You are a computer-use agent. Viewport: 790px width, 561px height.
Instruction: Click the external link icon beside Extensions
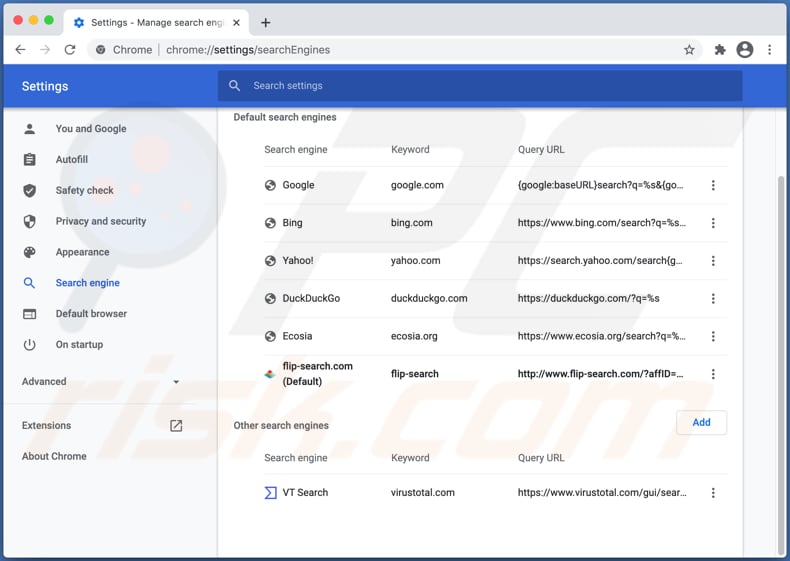176,425
